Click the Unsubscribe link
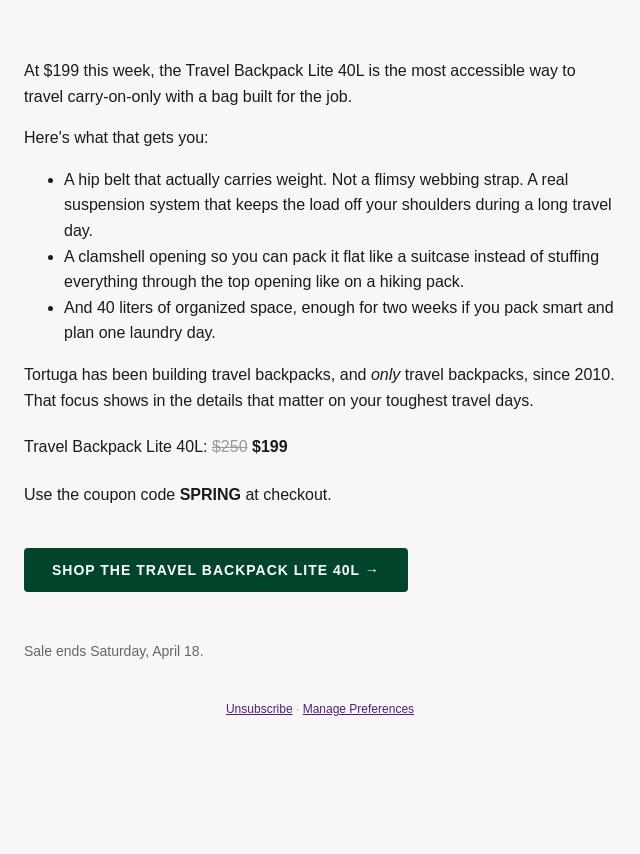Screen dimensions: 640x854 [x=259, y=709]
